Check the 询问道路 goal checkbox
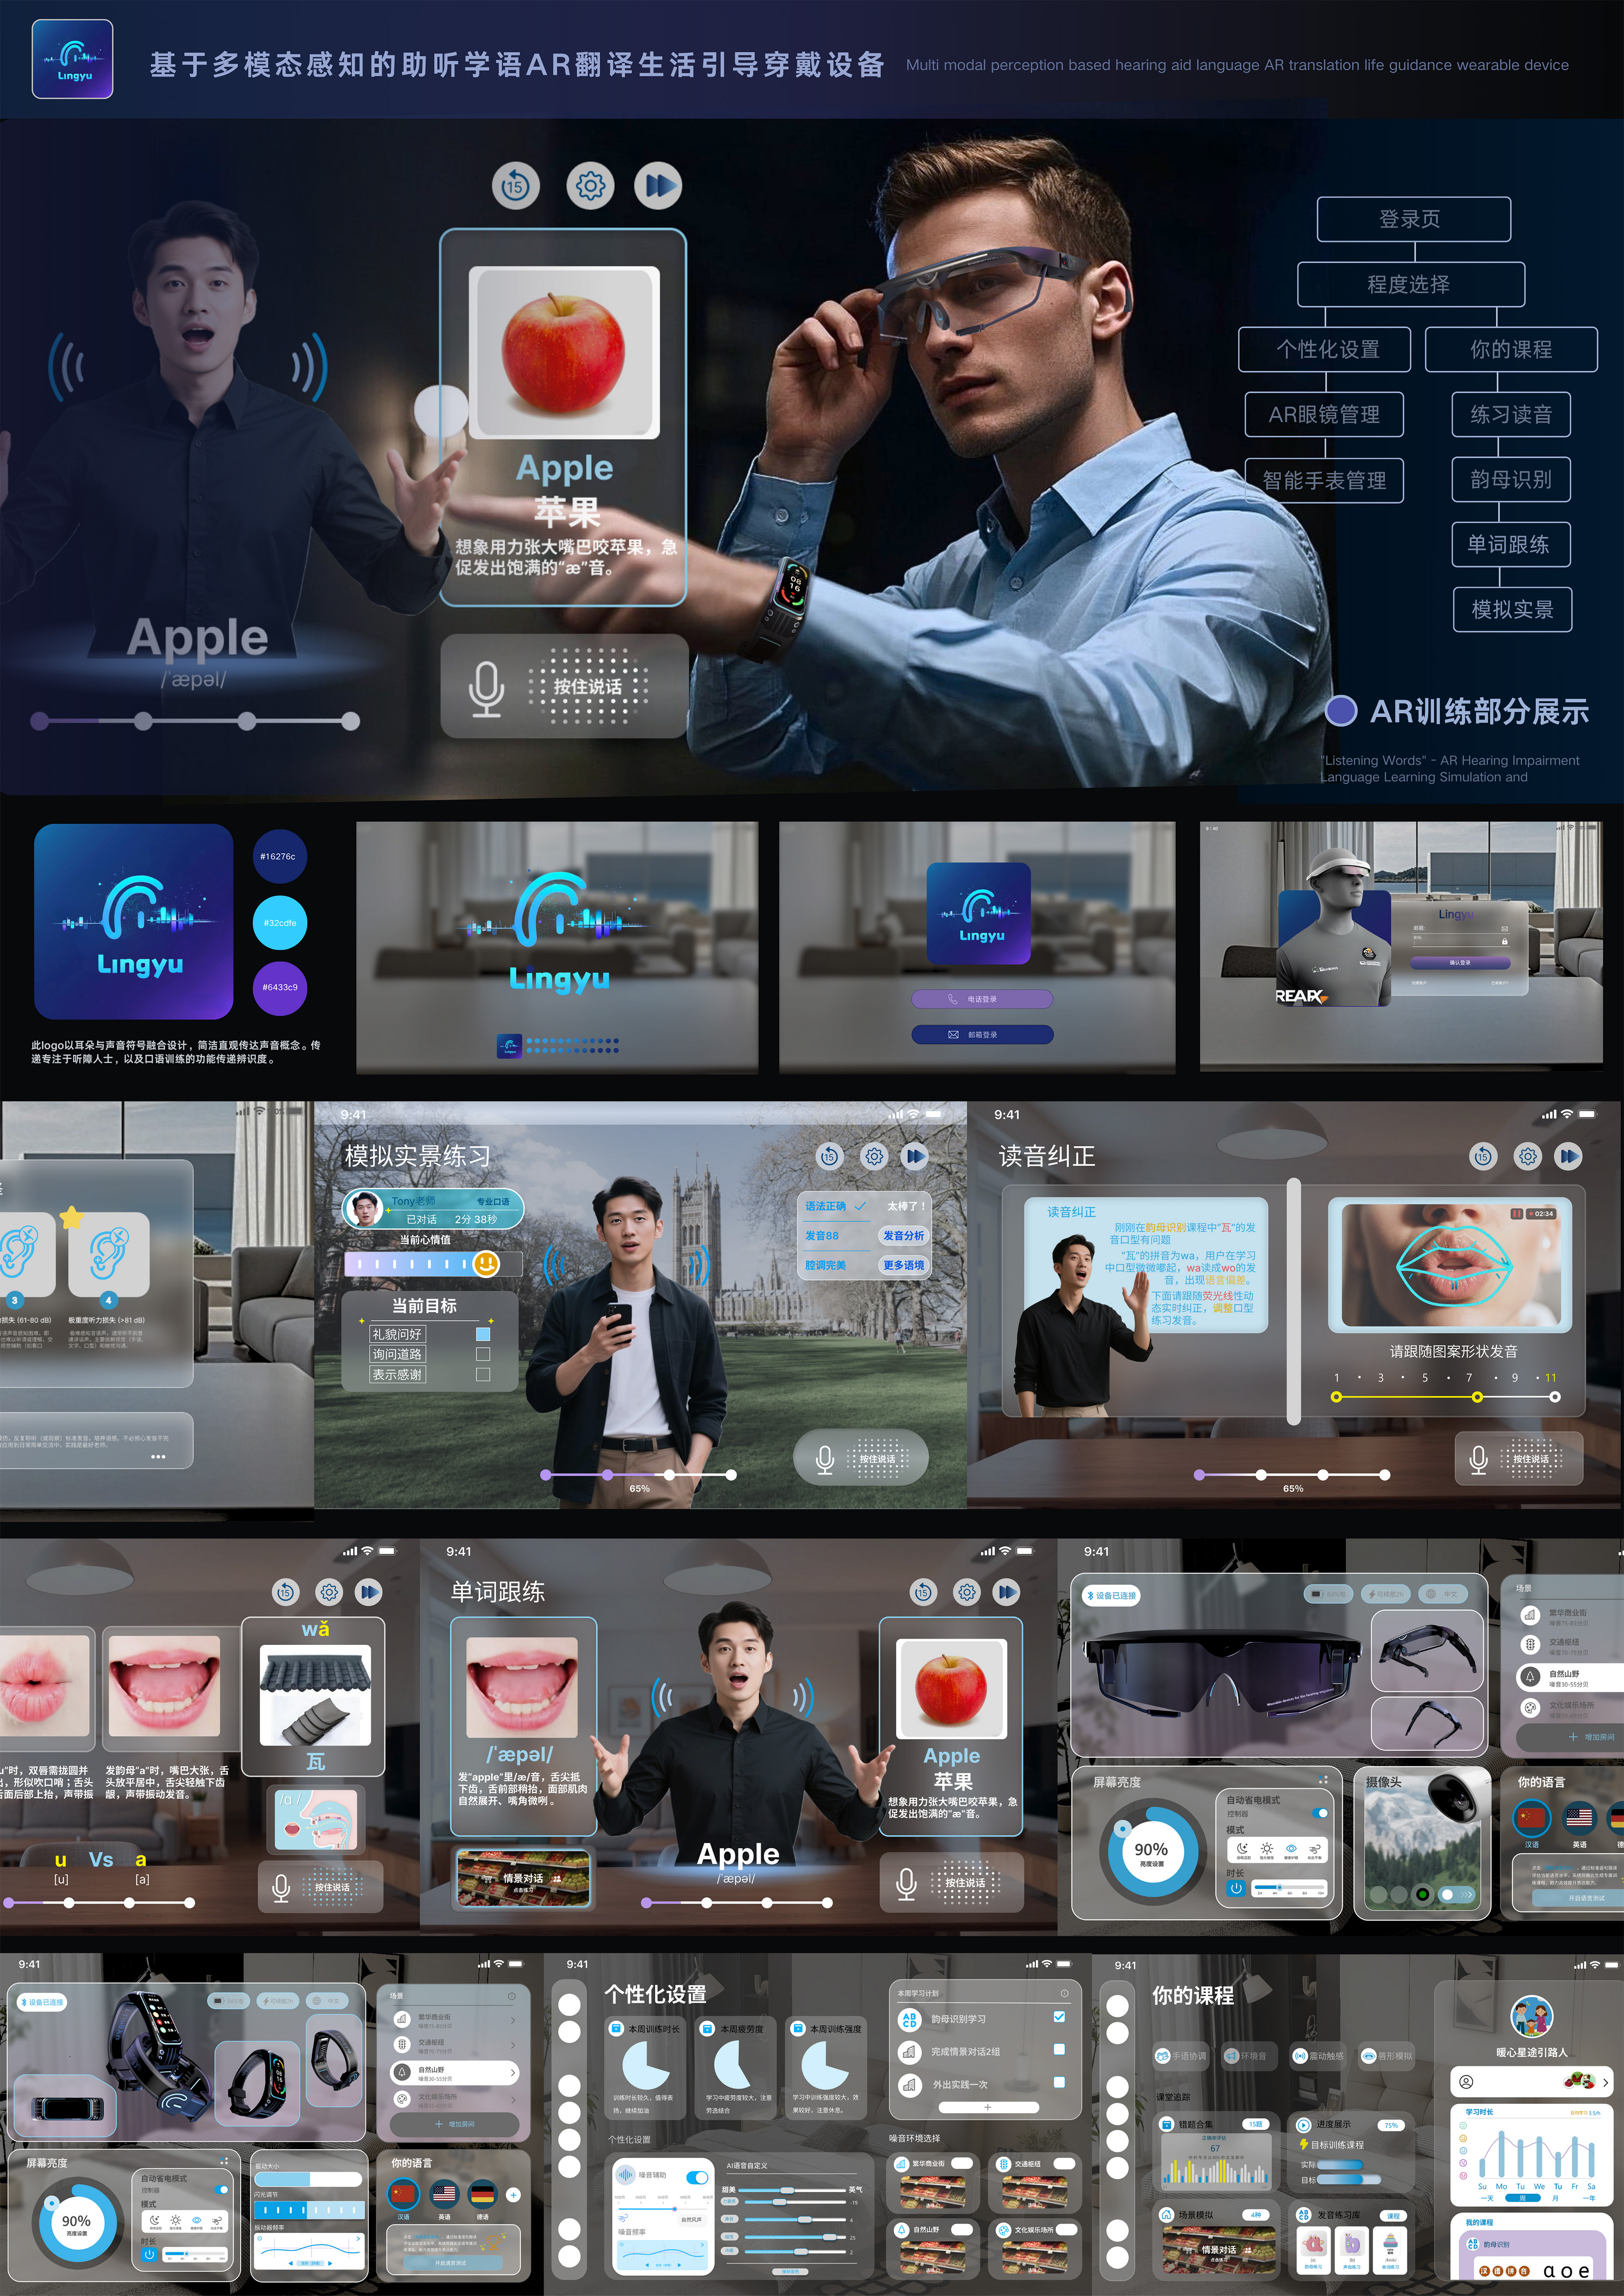The width and height of the screenshot is (1624, 2296). tap(483, 1354)
